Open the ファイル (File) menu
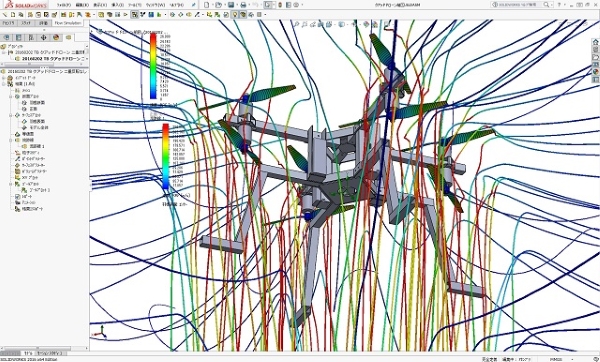This screenshot has width=600, height=362. (x=64, y=5)
